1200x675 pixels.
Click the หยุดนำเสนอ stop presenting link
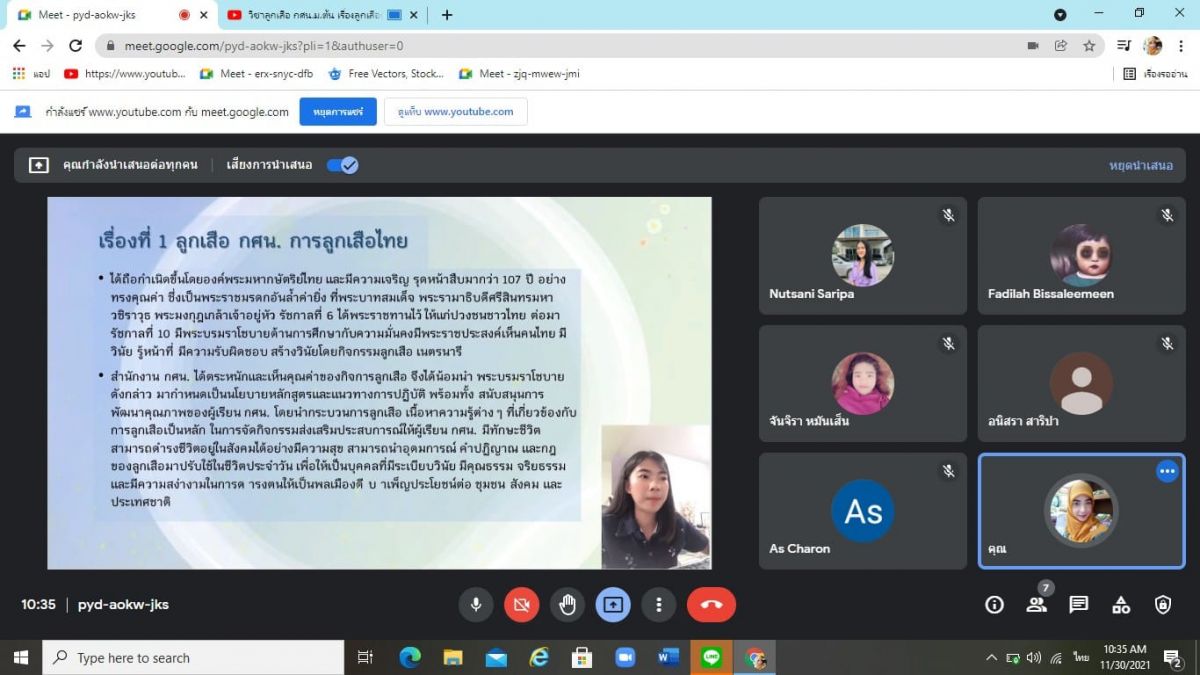coord(1140,165)
